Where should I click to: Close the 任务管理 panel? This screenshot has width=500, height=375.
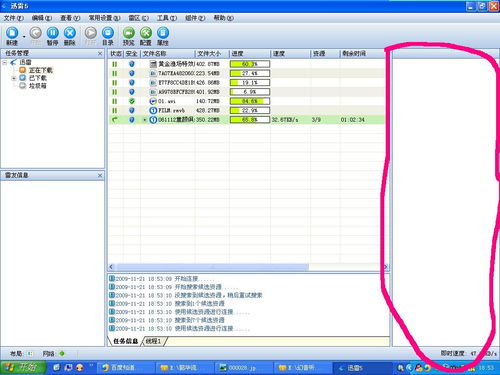click(100, 53)
